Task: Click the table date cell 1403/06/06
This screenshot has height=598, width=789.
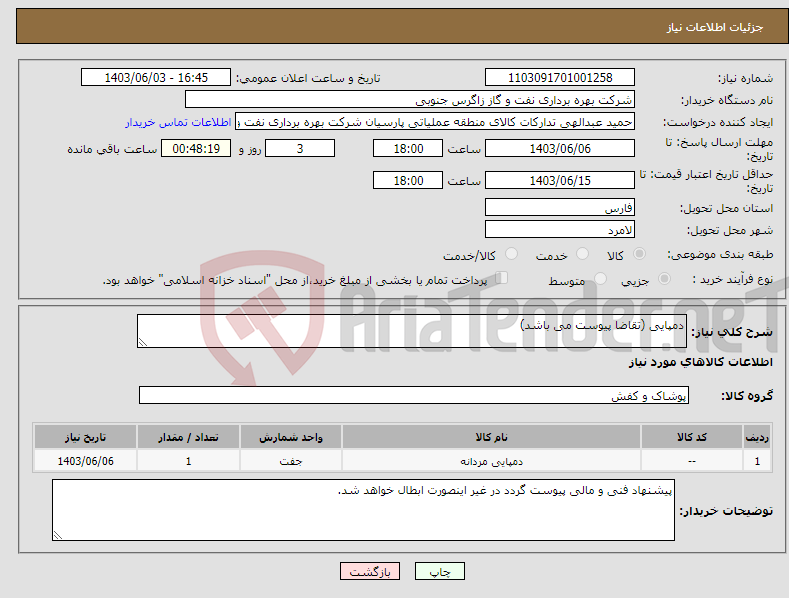Action: tap(86, 461)
